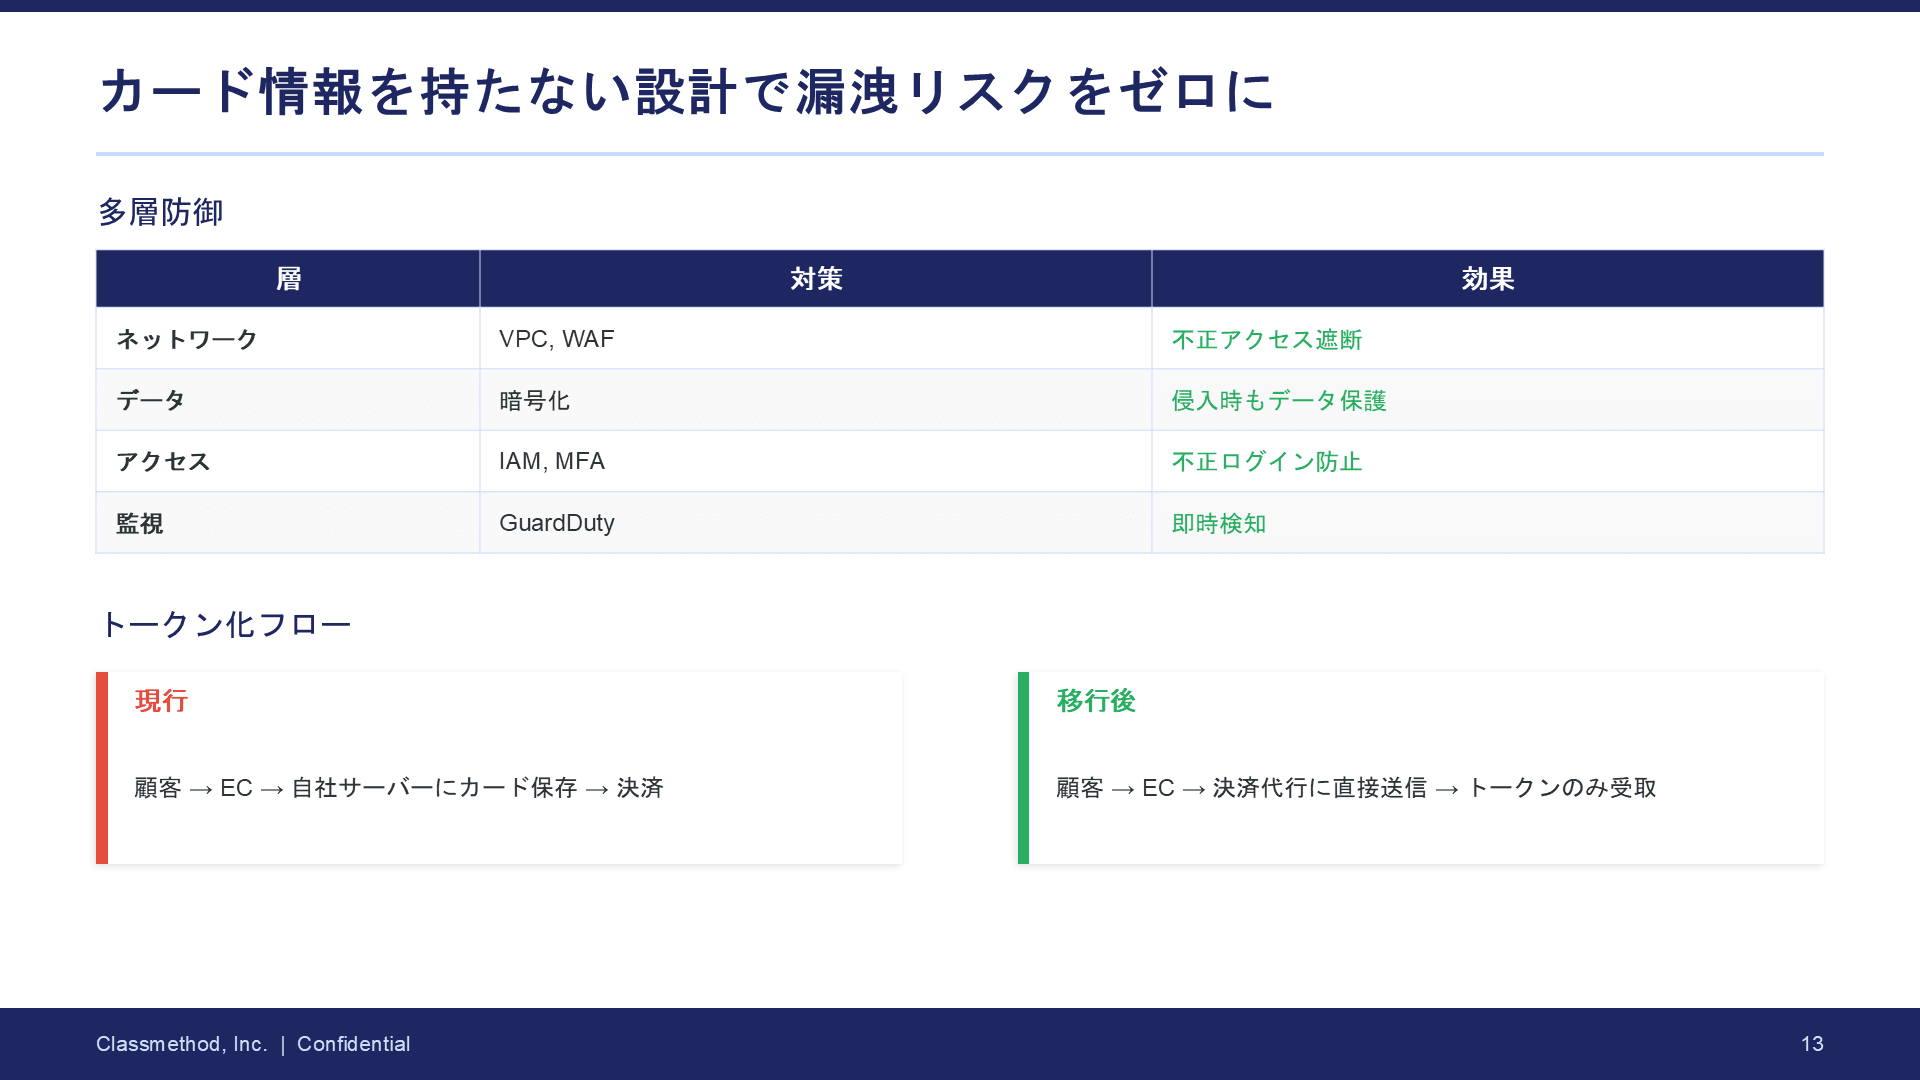Click the Classmethod, Inc. Confidential footer text
This screenshot has width=1920, height=1080.
253,1044
